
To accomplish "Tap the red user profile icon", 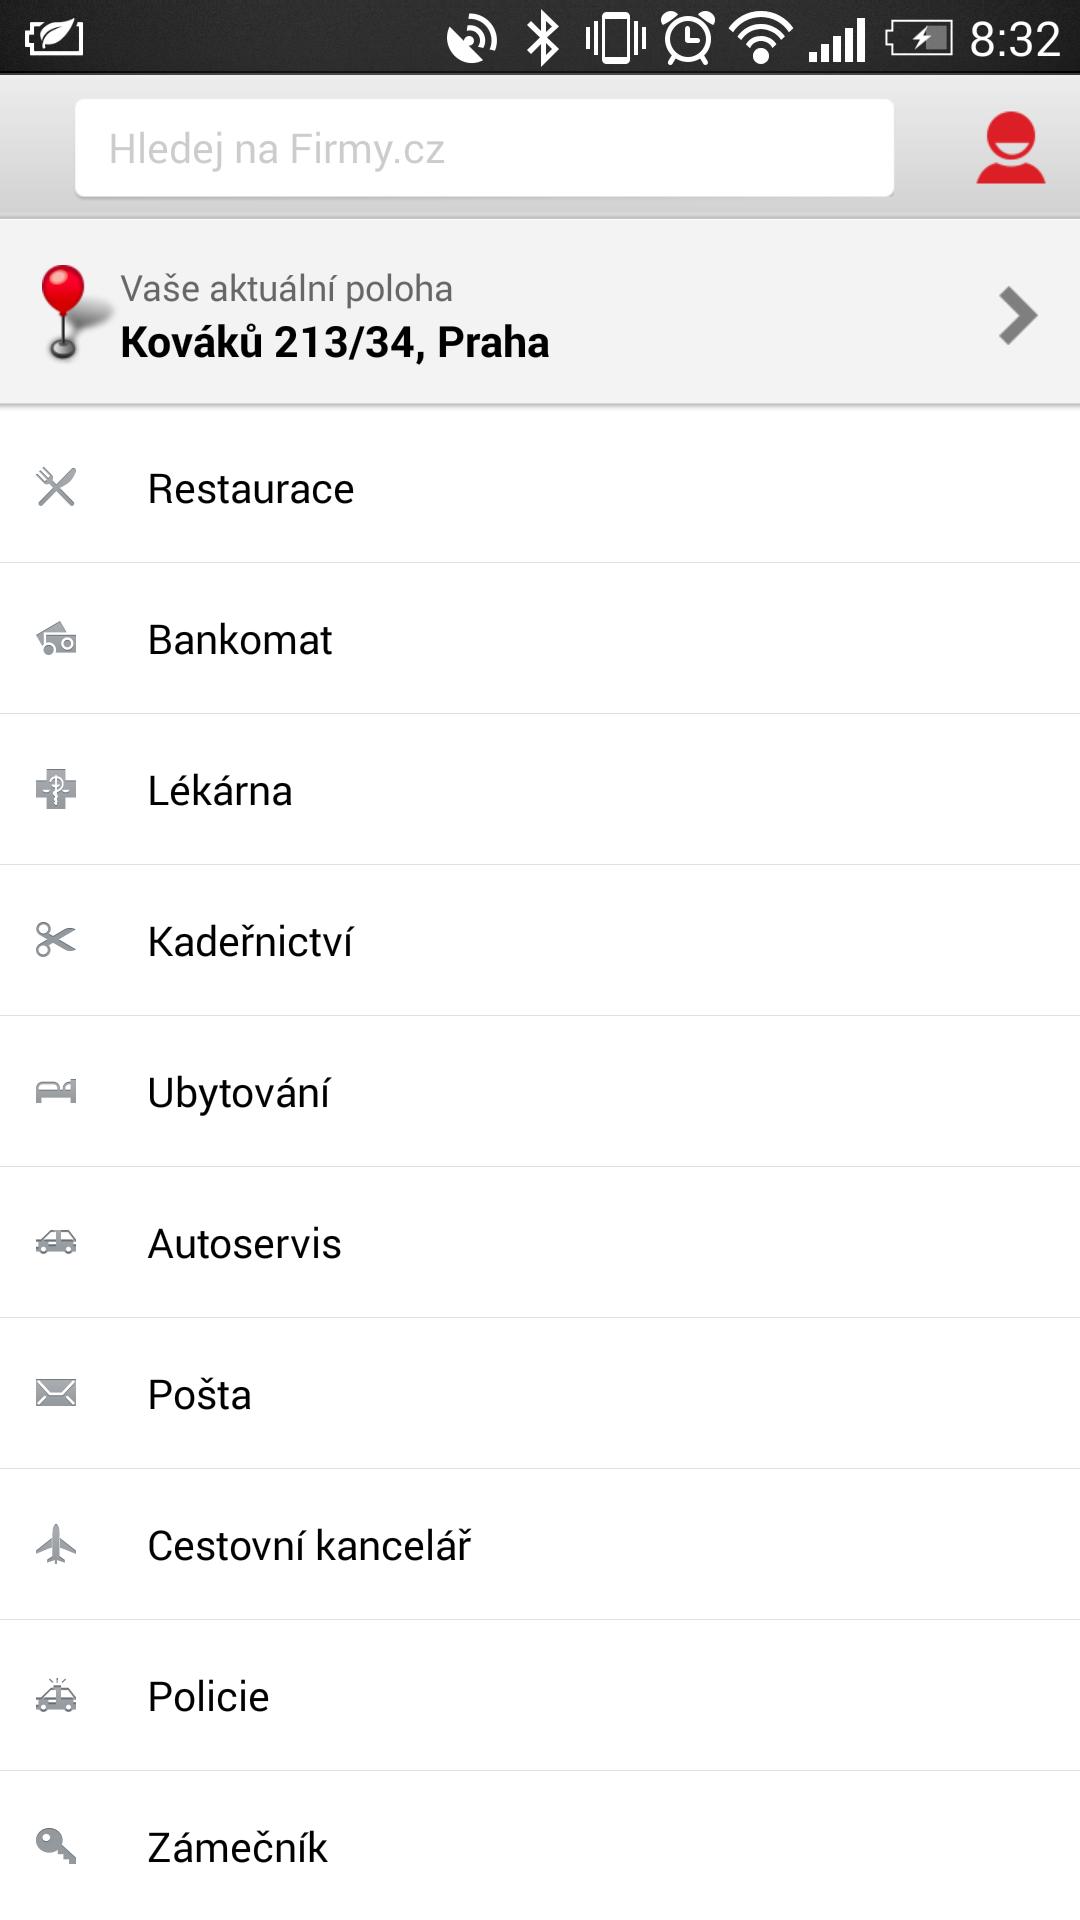I will tap(1010, 148).
